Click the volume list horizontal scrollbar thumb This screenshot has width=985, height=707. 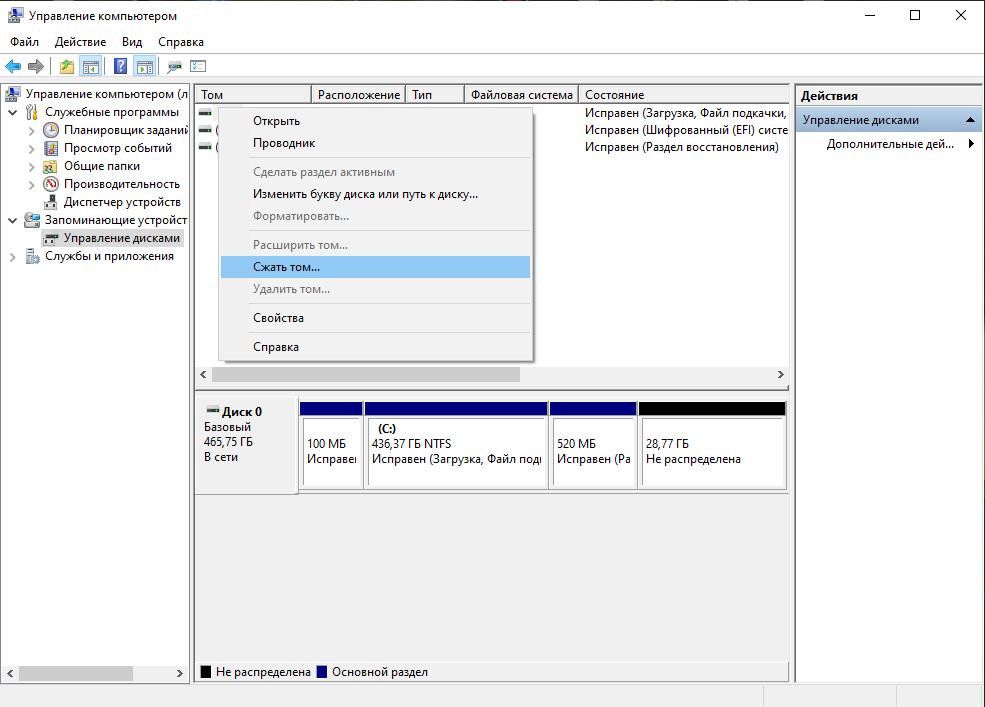(366, 375)
